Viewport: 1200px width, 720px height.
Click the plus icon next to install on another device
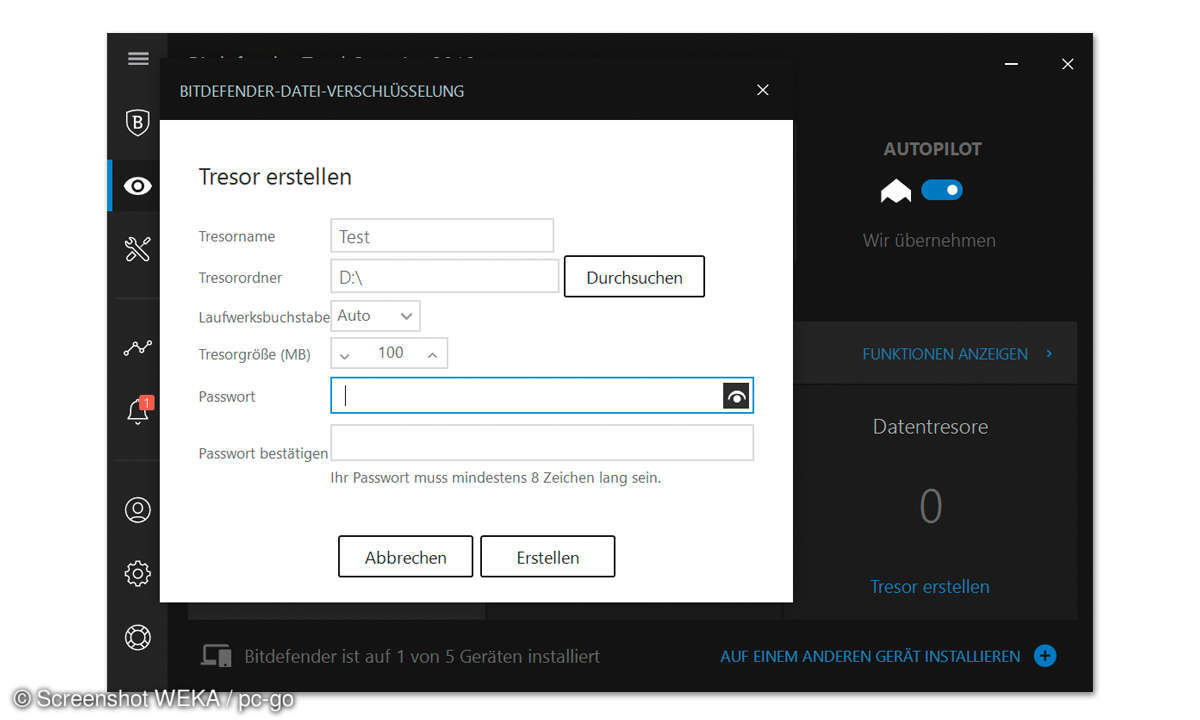(x=1045, y=656)
